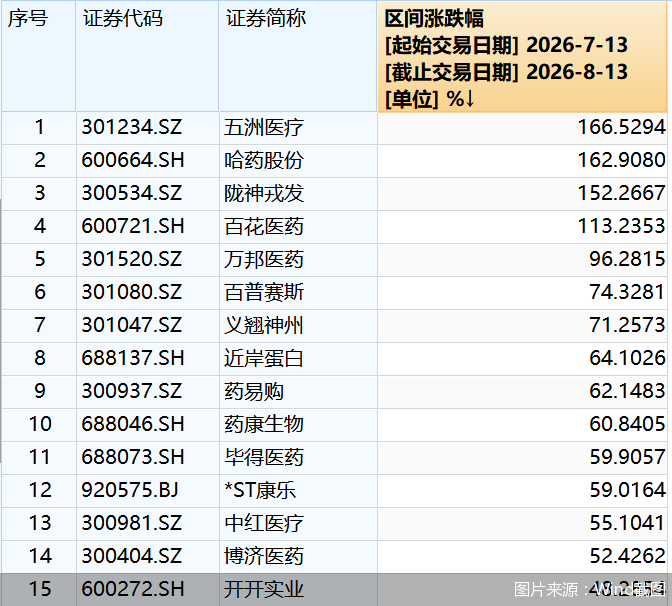Select security code 600721.SH
672x606 pixels.
coord(133,226)
